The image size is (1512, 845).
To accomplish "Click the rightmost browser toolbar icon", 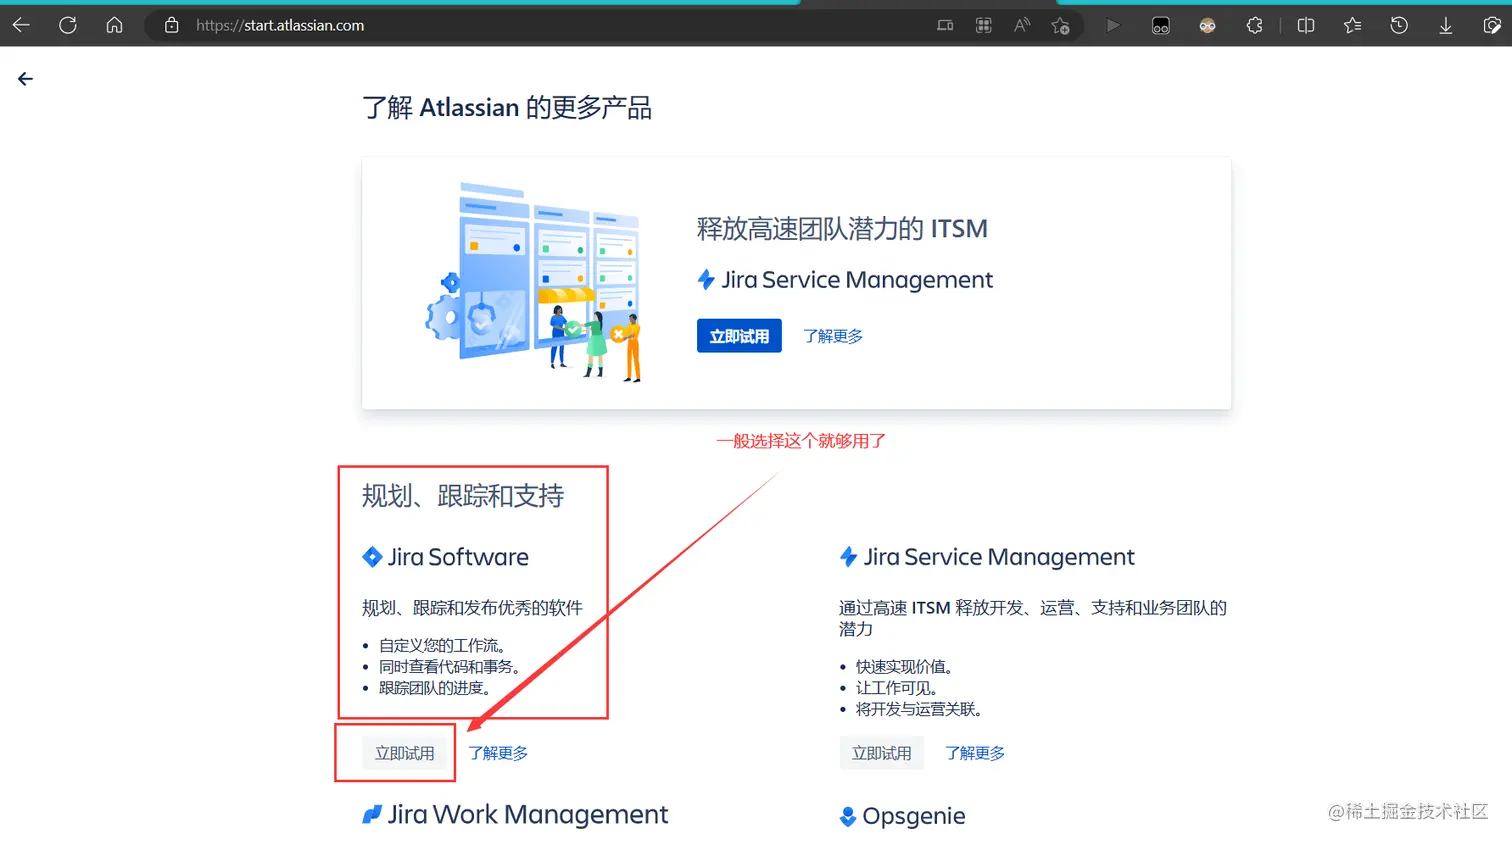I will coord(1492,25).
